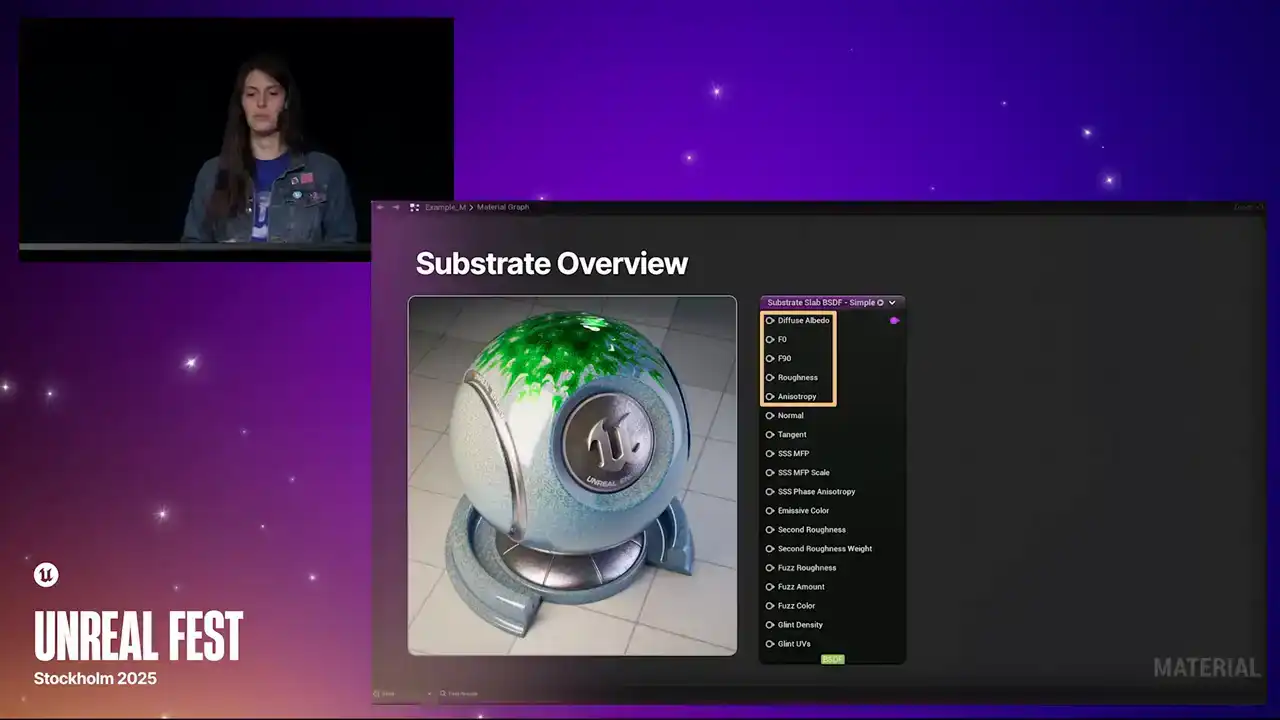1280x720 pixels.
Task: Click the speaker video feed
Action: (x=236, y=132)
